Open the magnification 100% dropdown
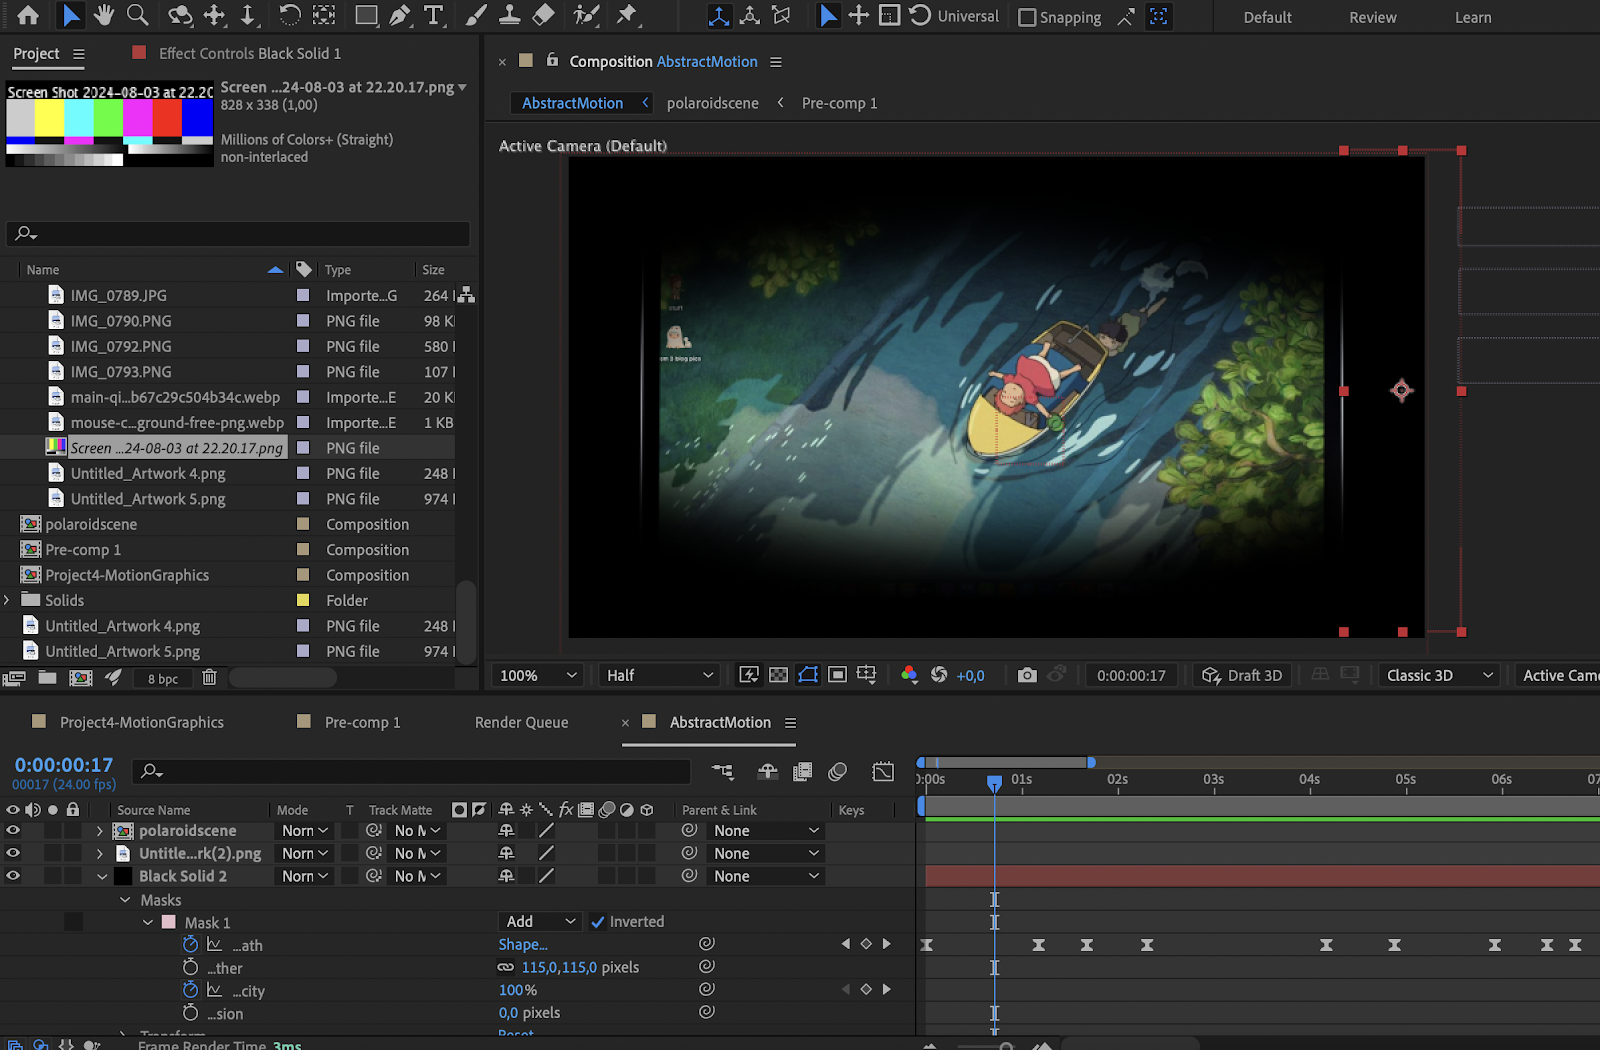Image resolution: width=1600 pixels, height=1050 pixels. click(538, 675)
